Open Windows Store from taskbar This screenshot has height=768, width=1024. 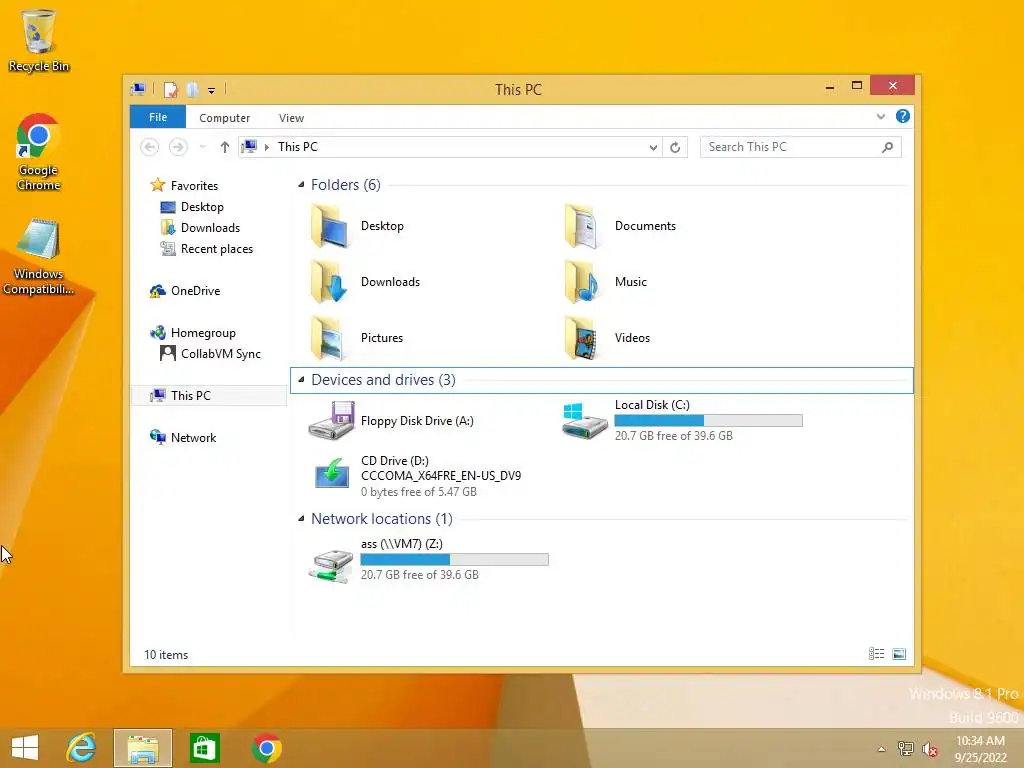click(x=204, y=748)
